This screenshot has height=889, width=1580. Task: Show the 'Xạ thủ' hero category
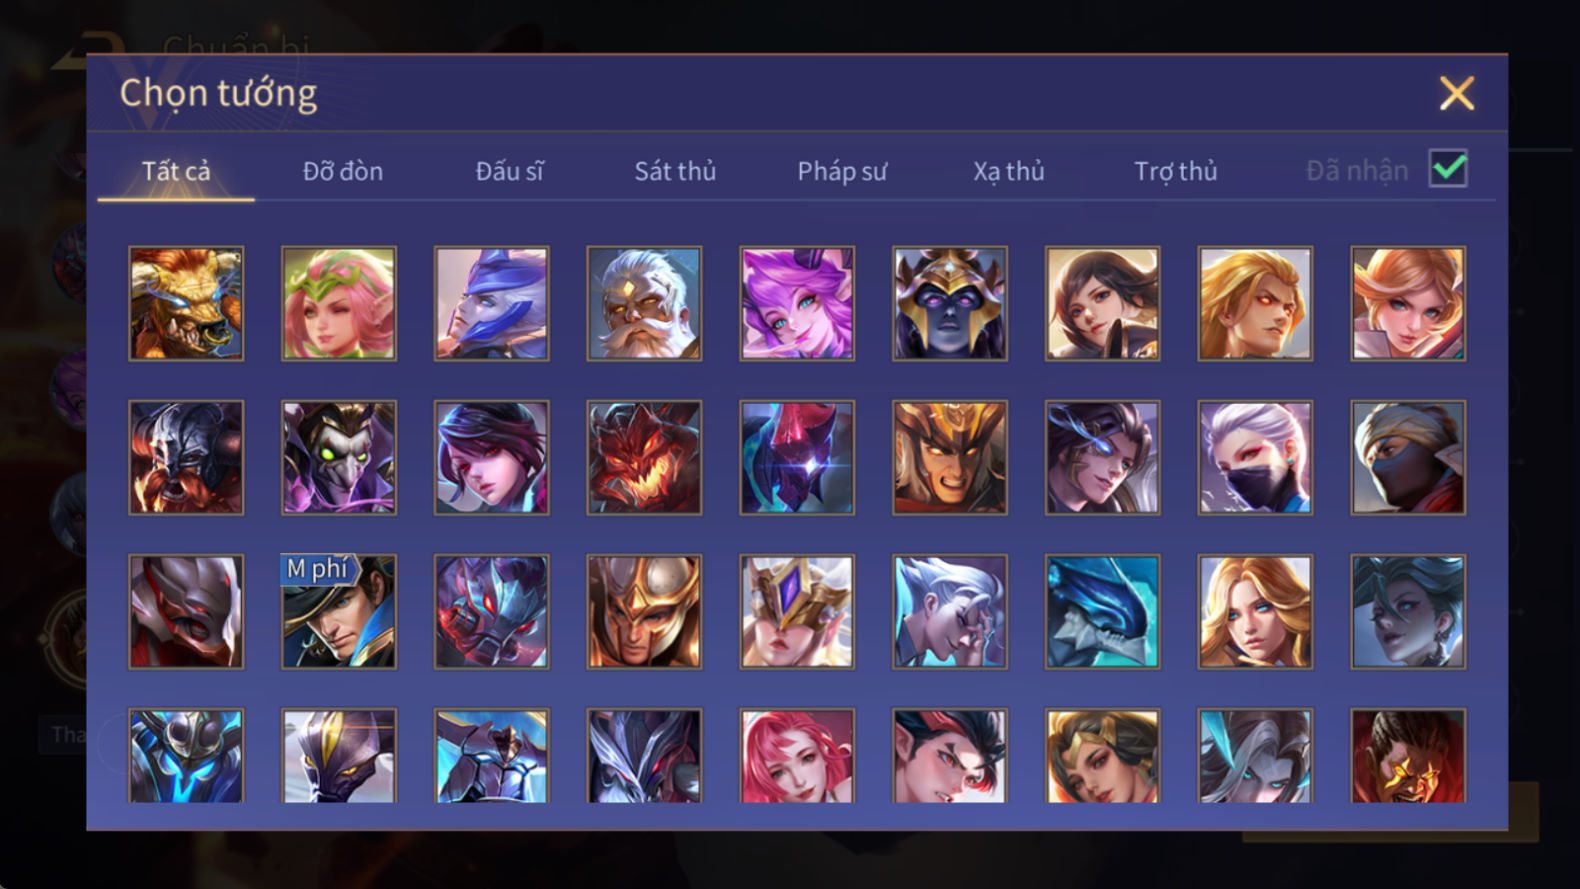click(x=1009, y=171)
